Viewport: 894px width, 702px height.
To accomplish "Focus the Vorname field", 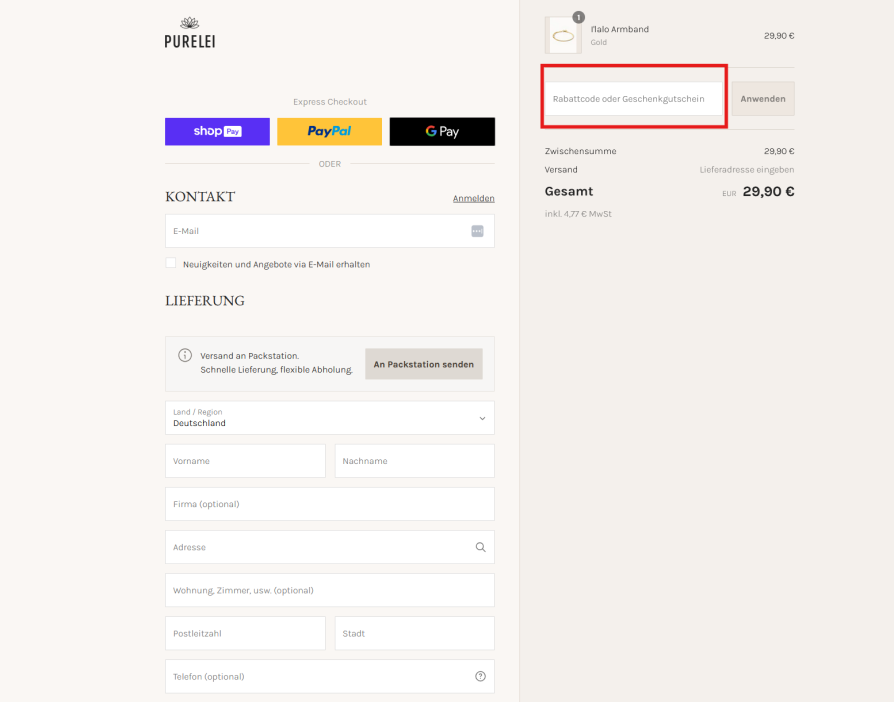I will pyautogui.click(x=245, y=461).
